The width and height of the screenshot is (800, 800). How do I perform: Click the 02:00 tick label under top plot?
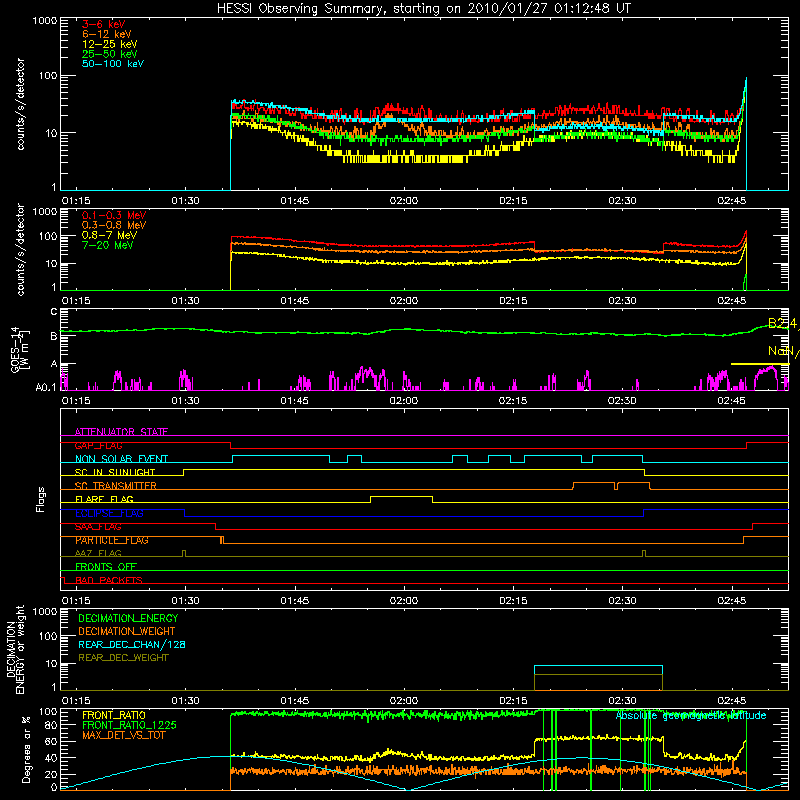(x=404, y=201)
